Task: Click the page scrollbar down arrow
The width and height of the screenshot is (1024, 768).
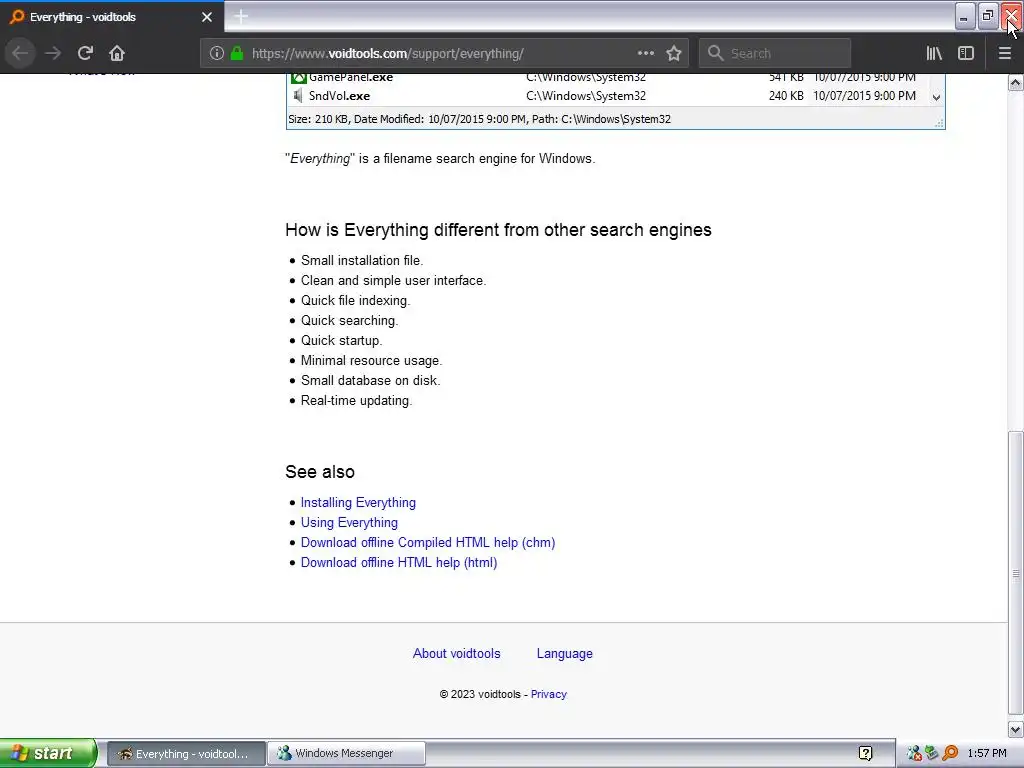Action: [x=1016, y=729]
